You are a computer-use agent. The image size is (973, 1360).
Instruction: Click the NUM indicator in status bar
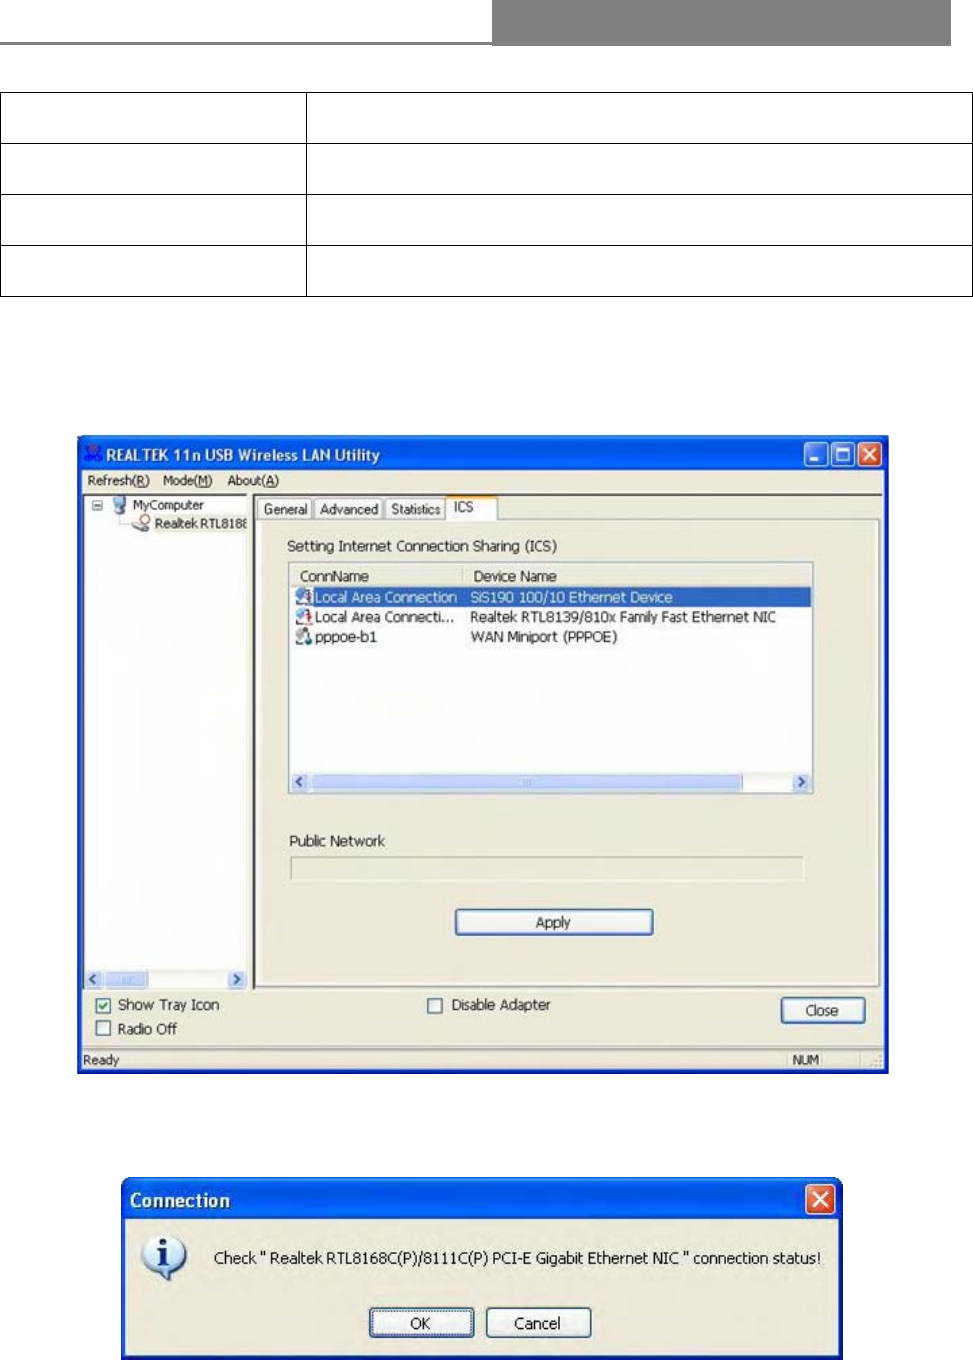point(806,1060)
